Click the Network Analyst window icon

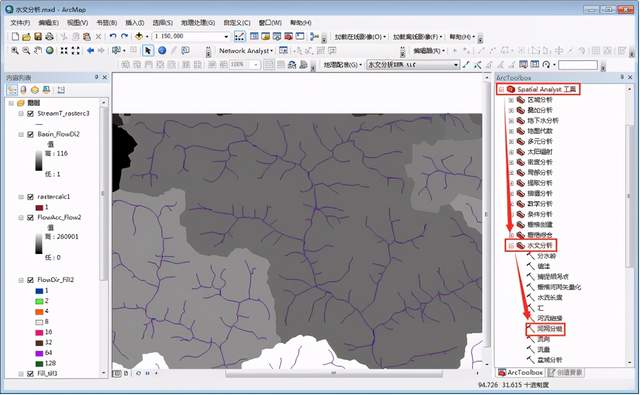click(x=283, y=51)
